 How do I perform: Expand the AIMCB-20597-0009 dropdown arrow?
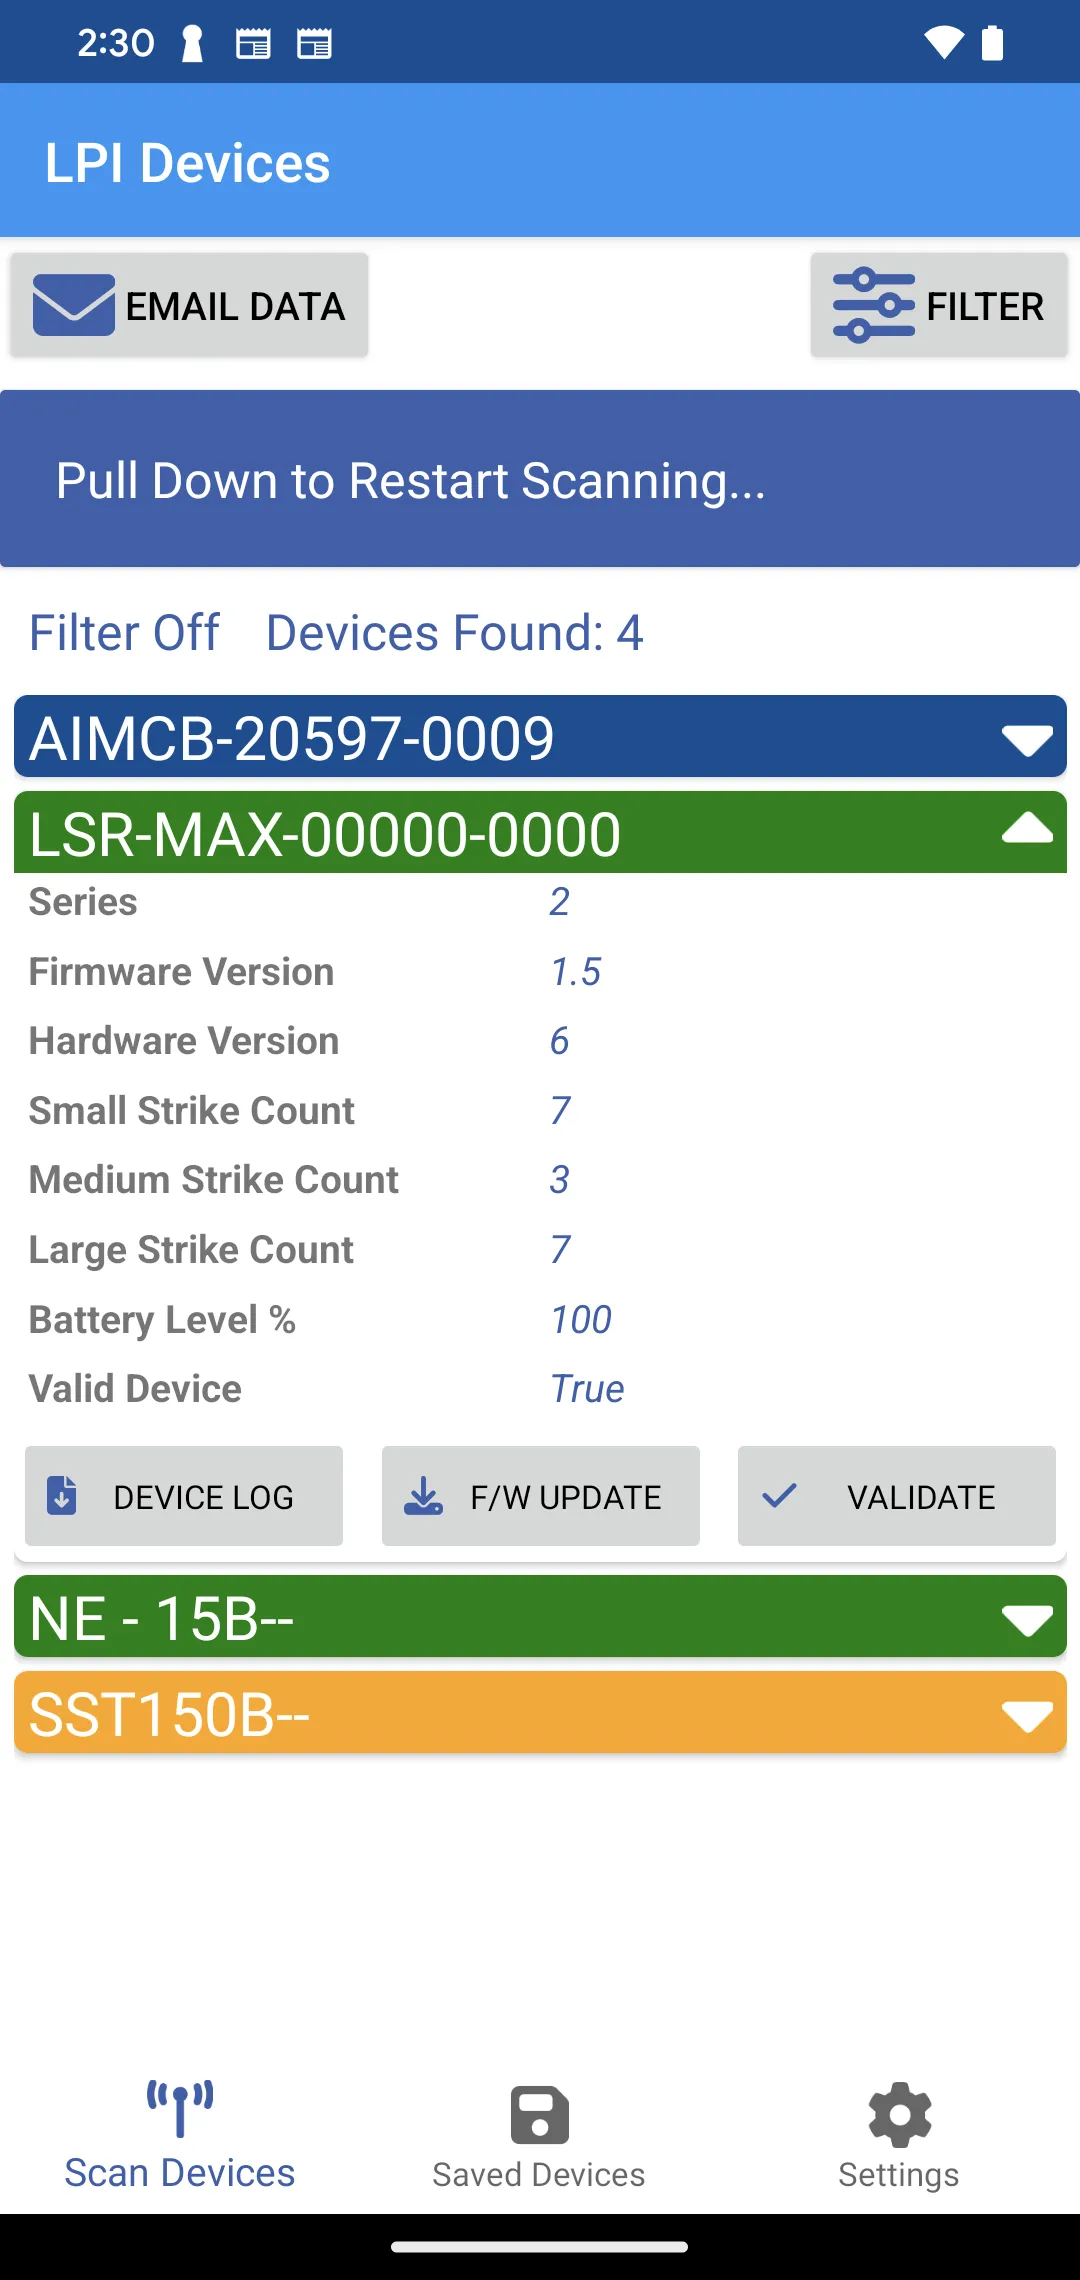1027,740
